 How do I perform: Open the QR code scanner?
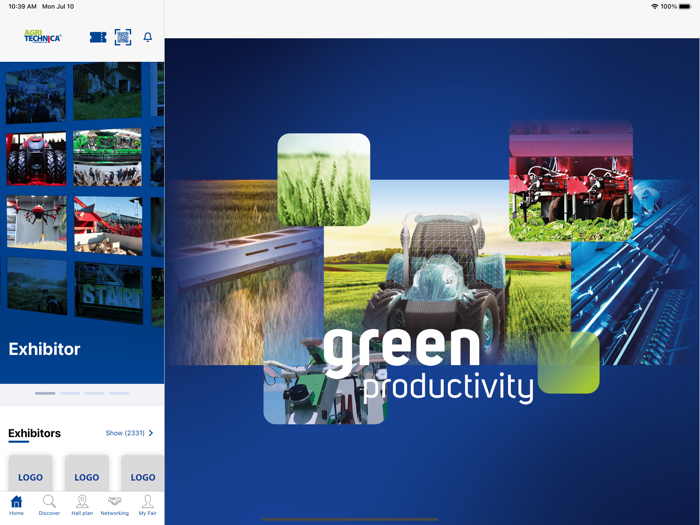pos(123,37)
